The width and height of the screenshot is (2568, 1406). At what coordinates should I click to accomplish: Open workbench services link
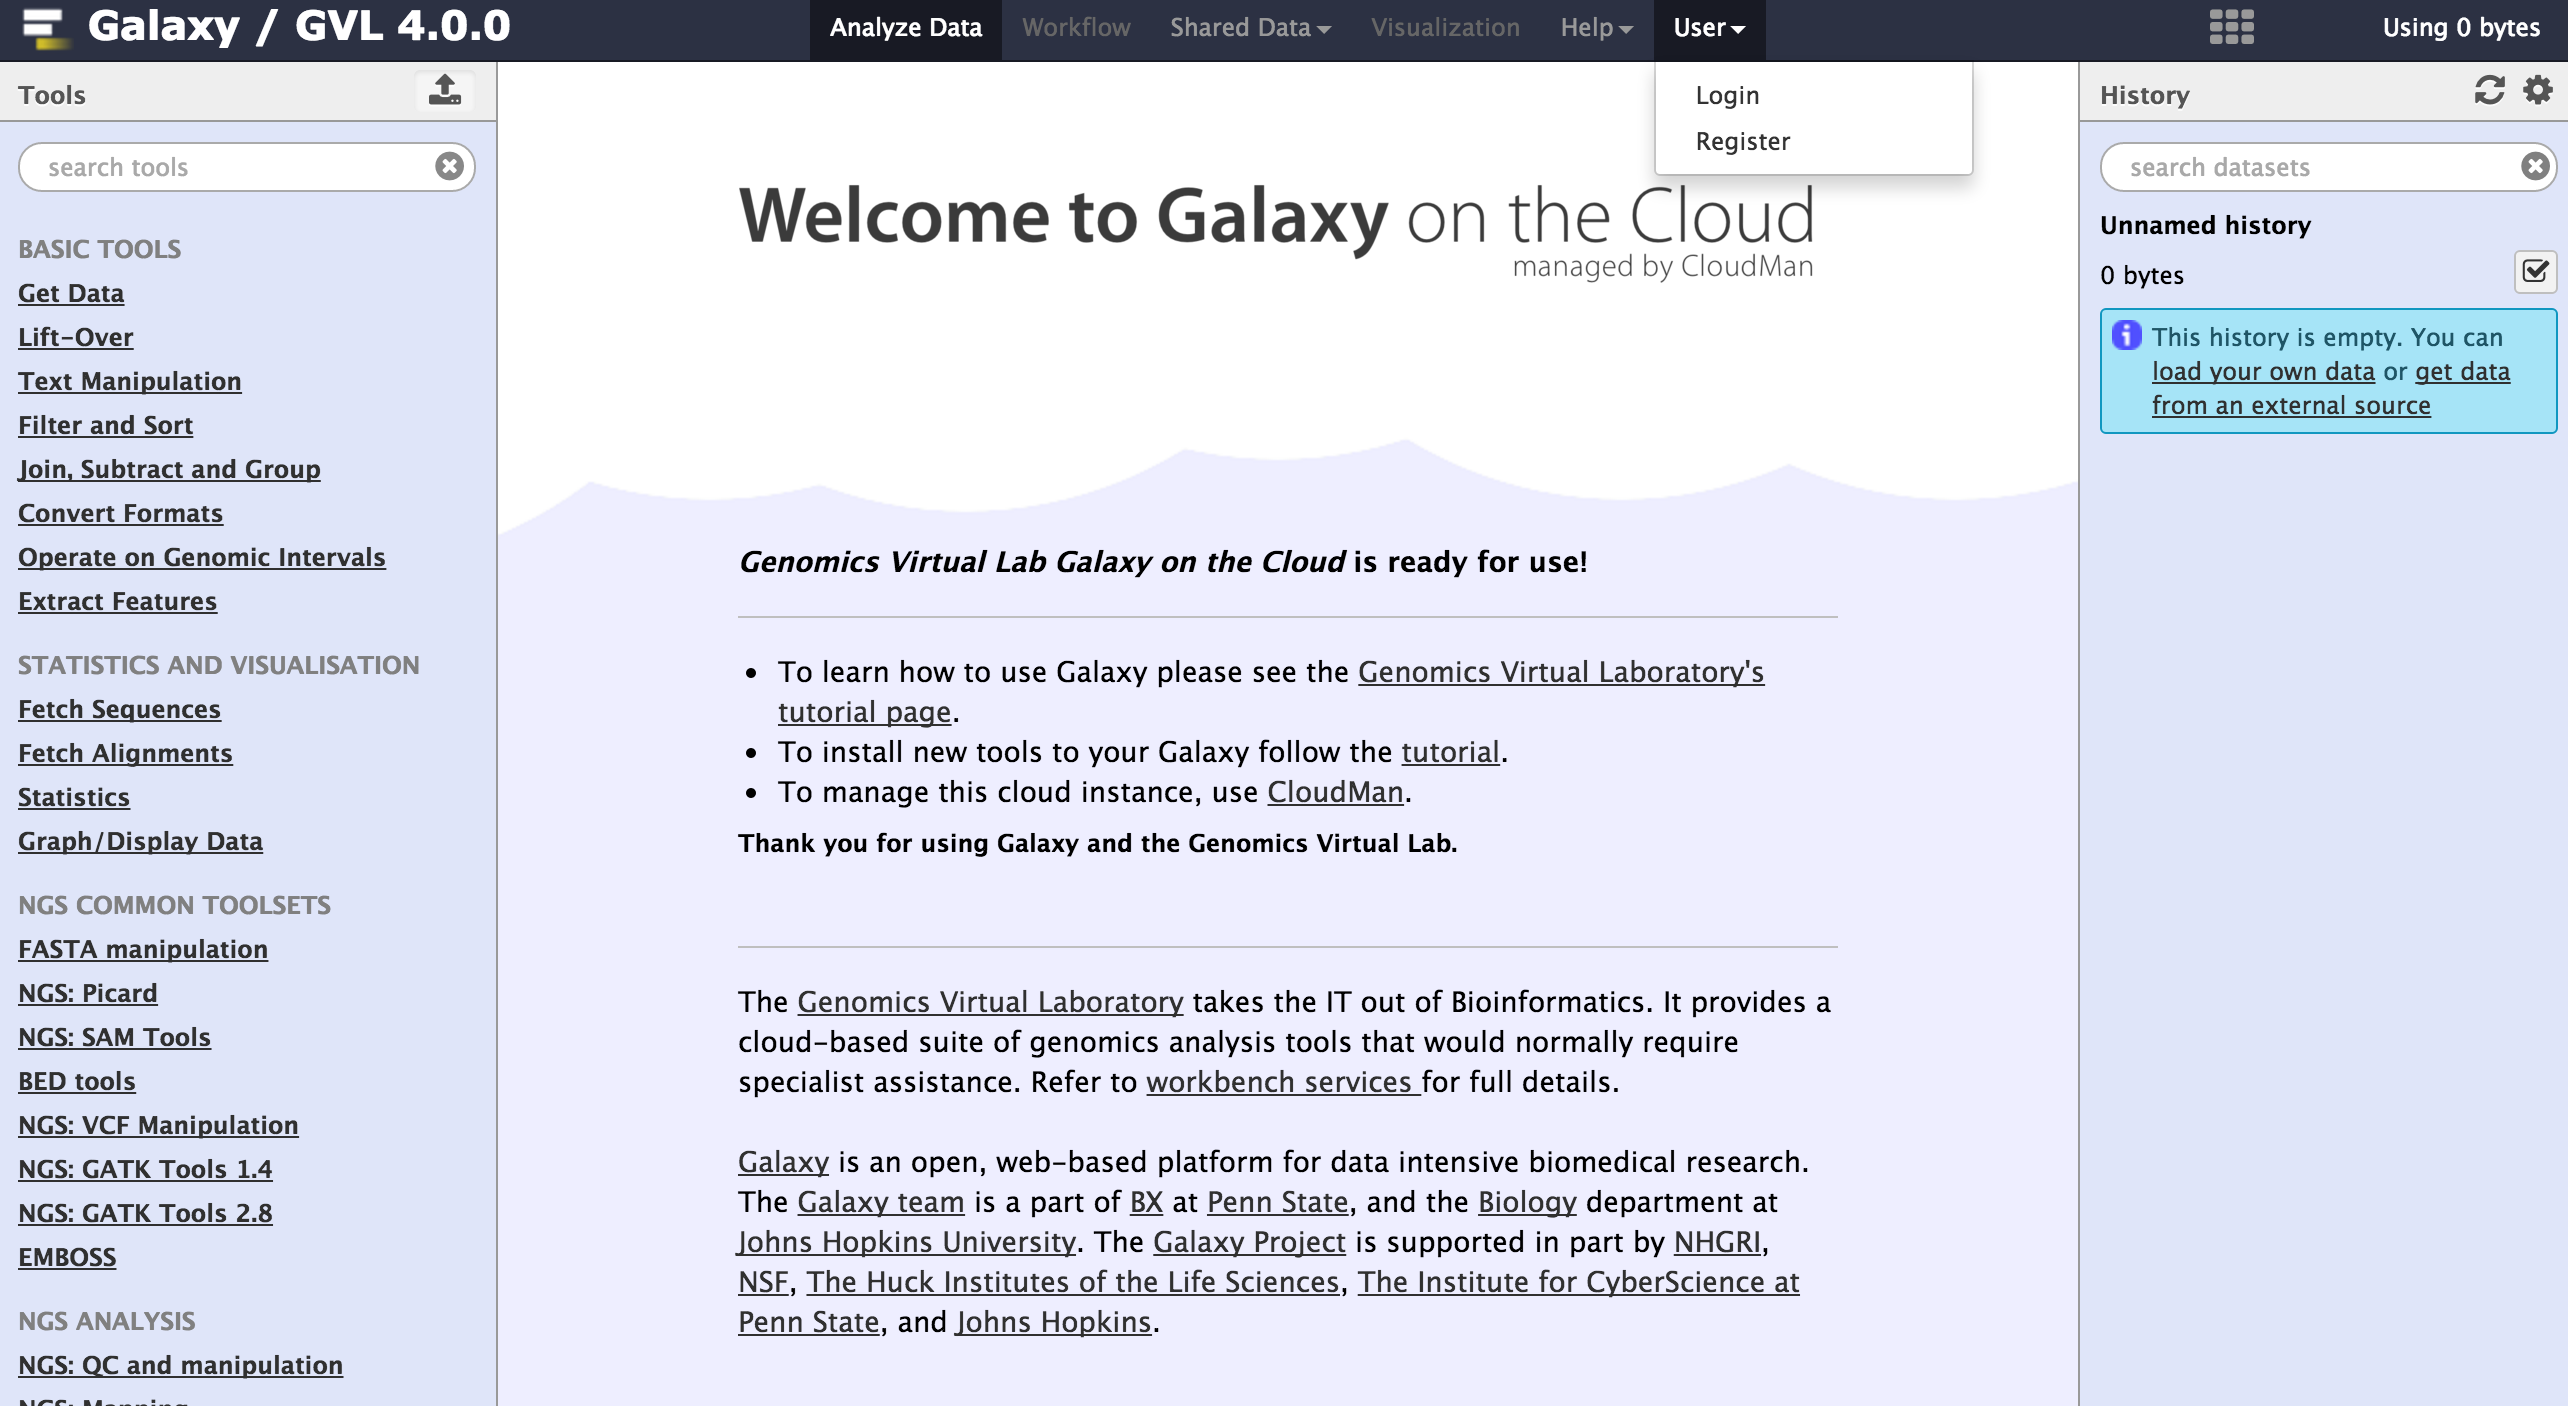tap(1283, 1082)
